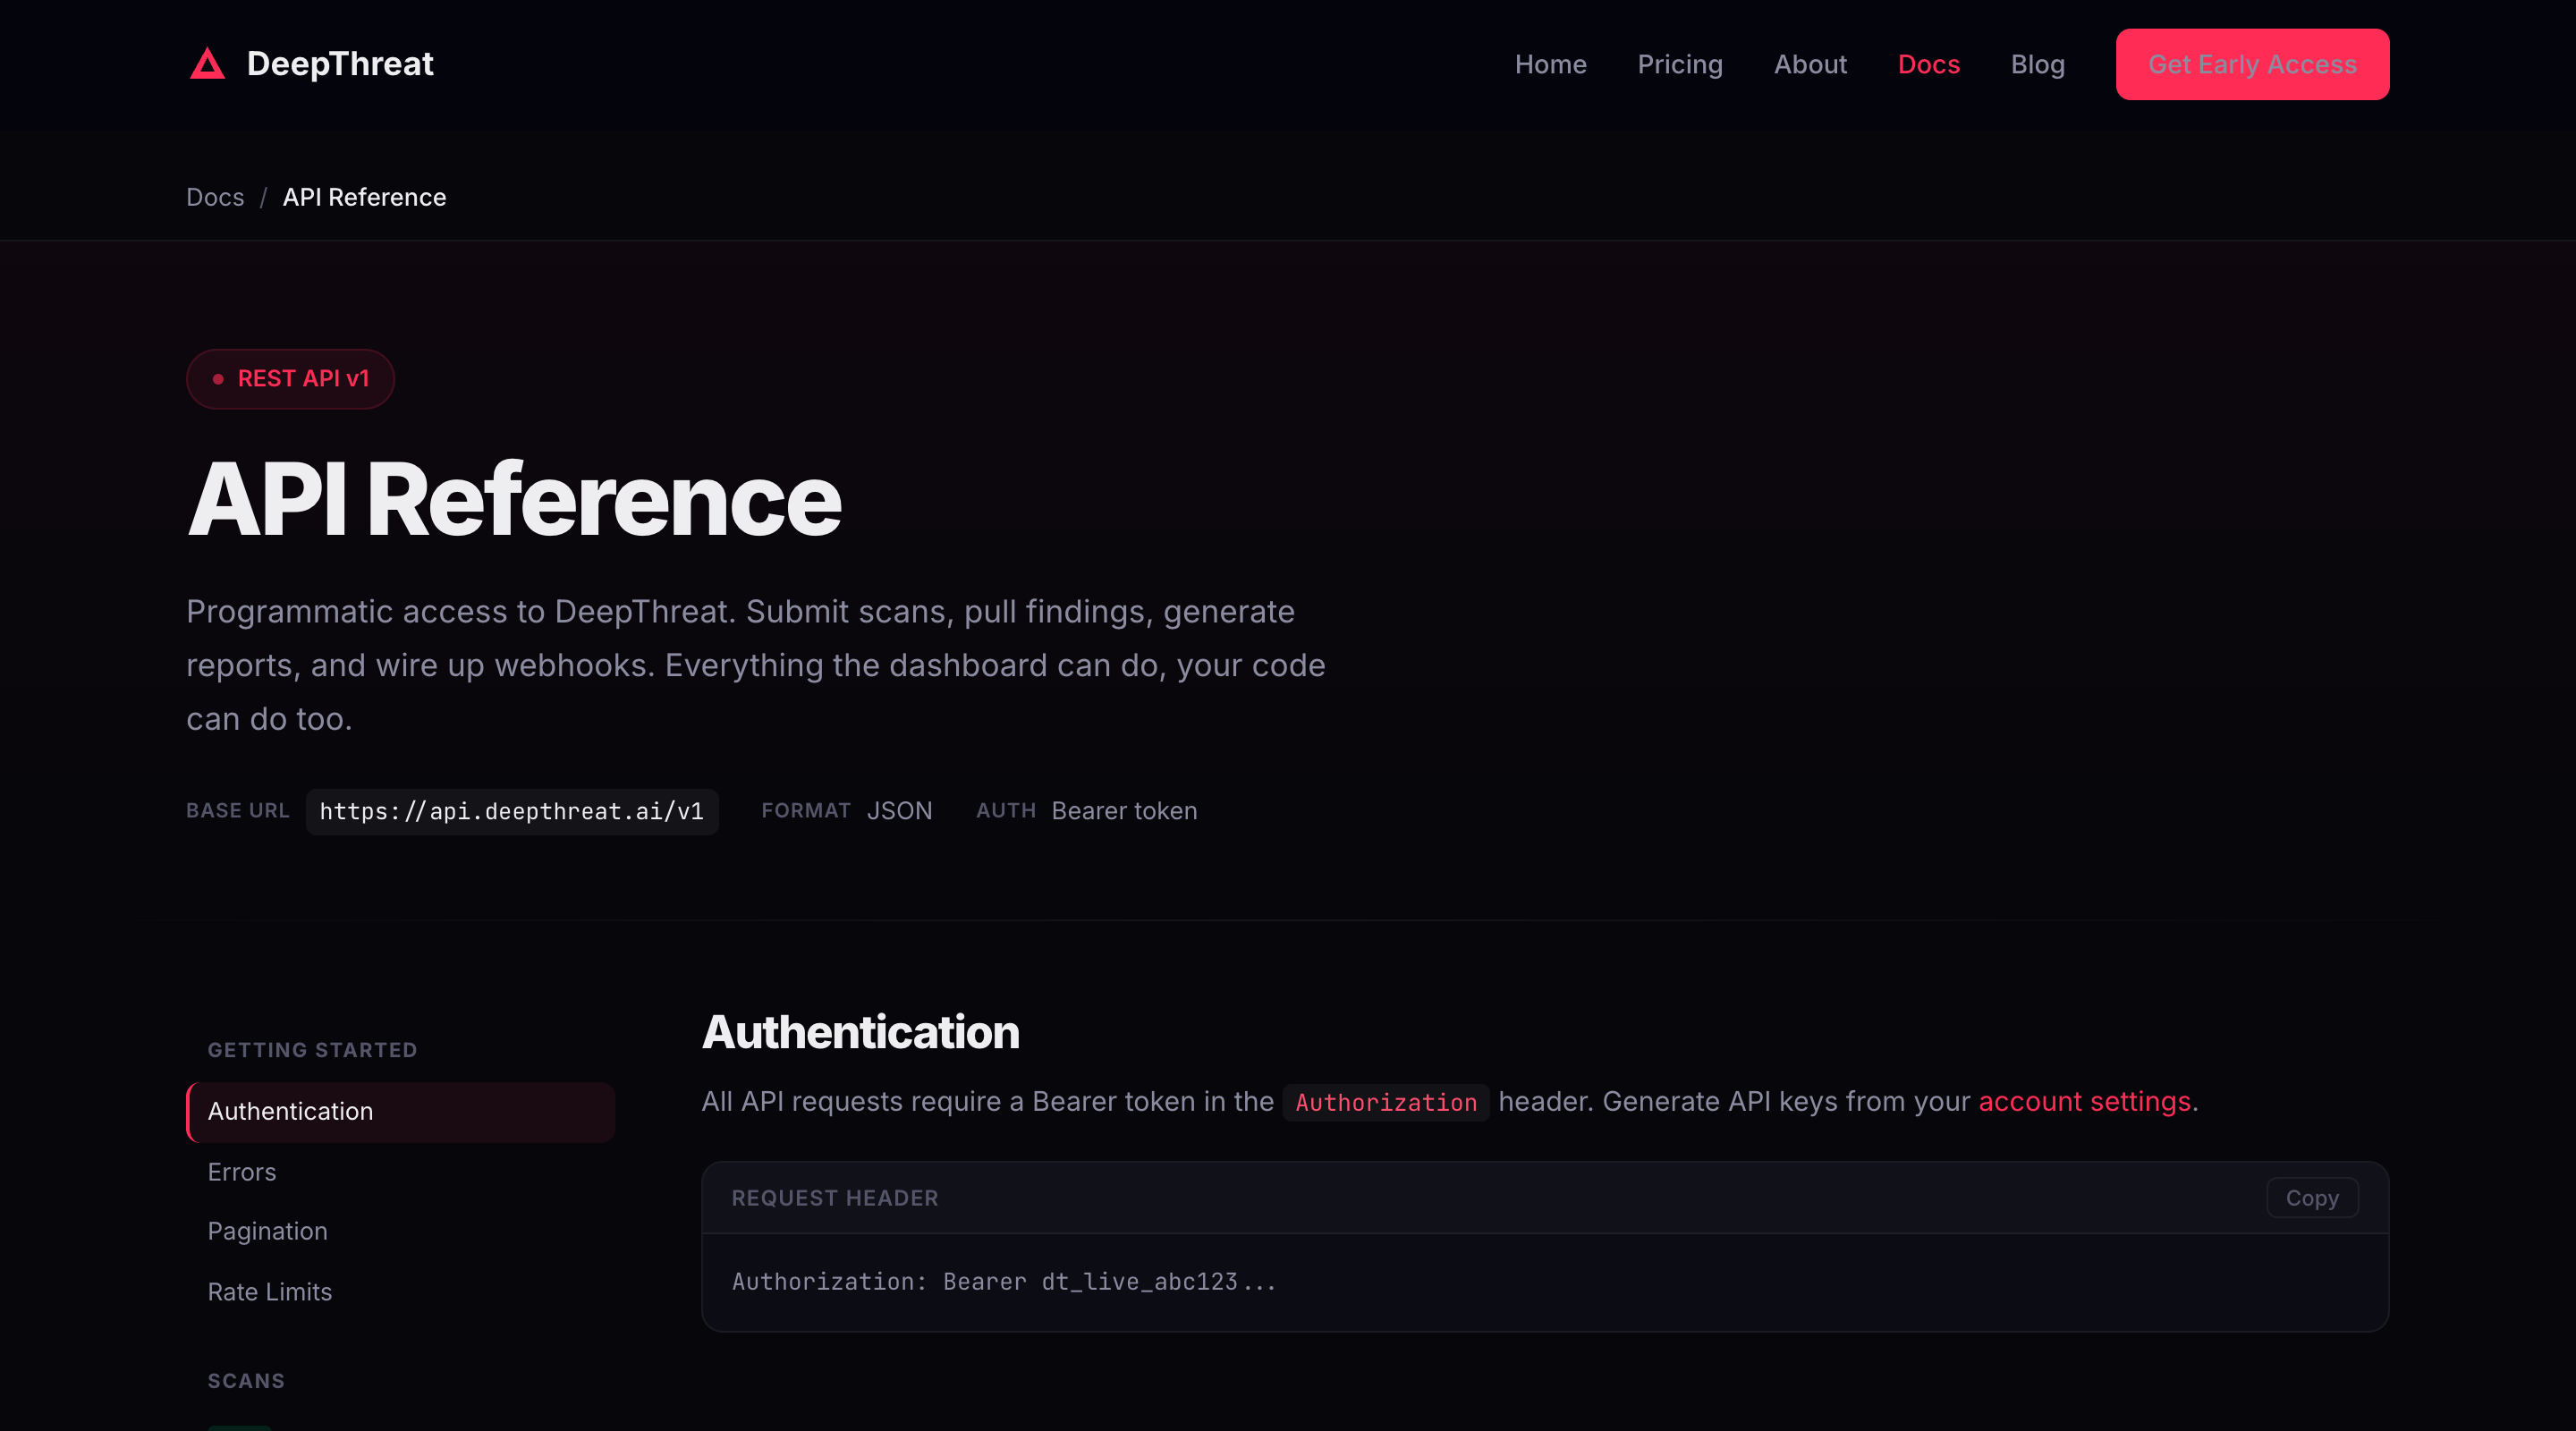Open the About nav item
Image resolution: width=2576 pixels, height=1431 pixels.
[1809, 64]
